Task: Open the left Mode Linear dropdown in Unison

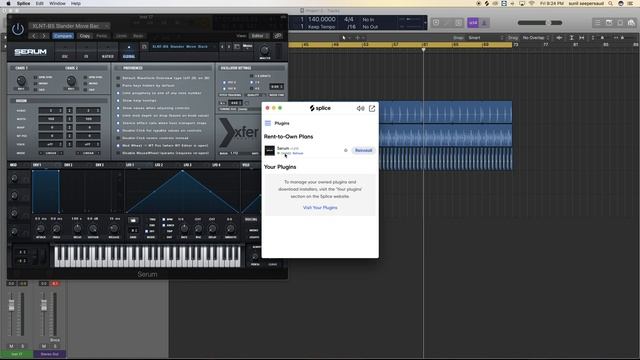Action: point(51,153)
